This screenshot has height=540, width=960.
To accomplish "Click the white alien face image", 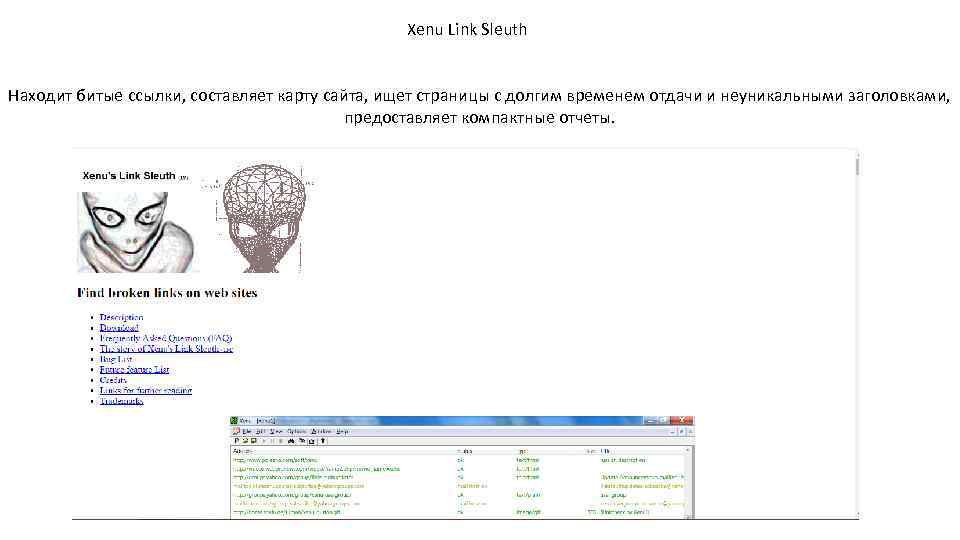I will (138, 232).
